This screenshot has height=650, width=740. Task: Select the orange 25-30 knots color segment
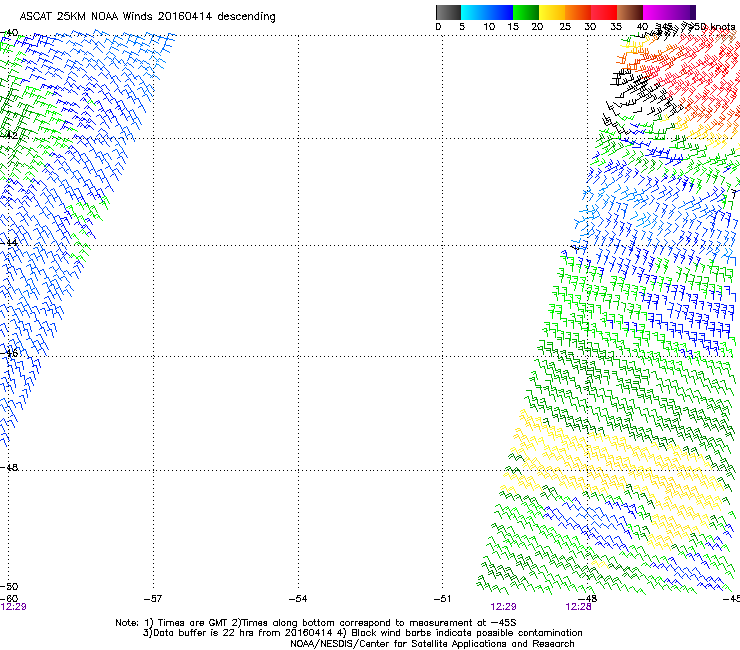(x=578, y=12)
